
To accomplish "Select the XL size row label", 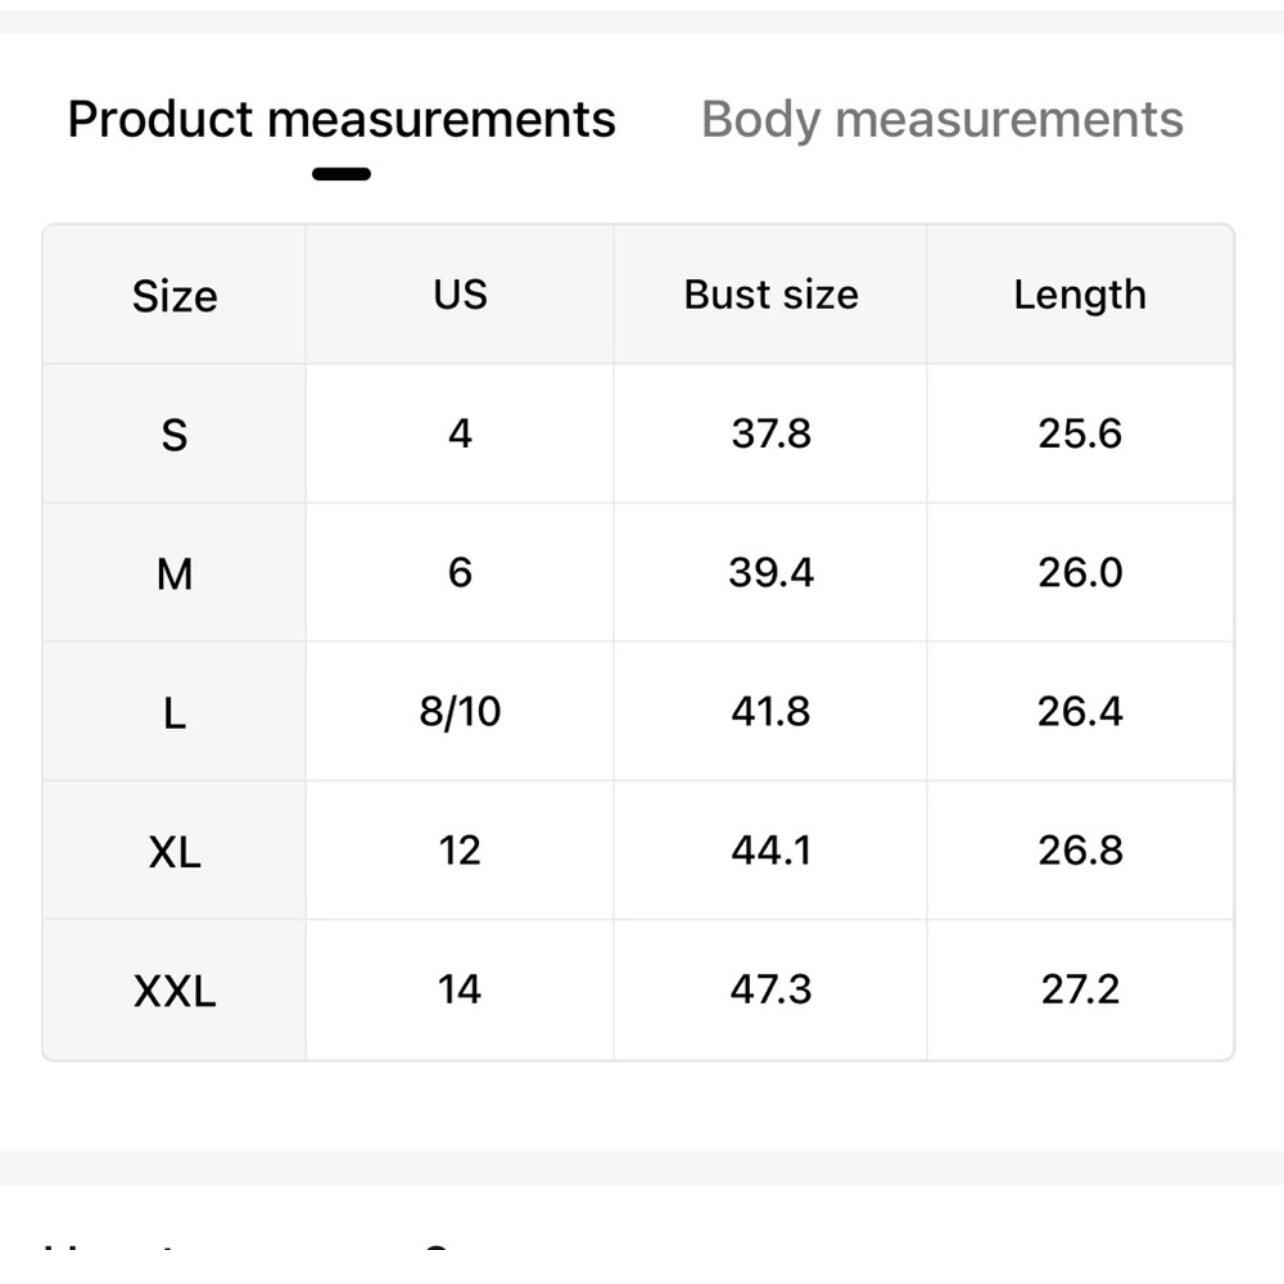I will click(174, 852).
